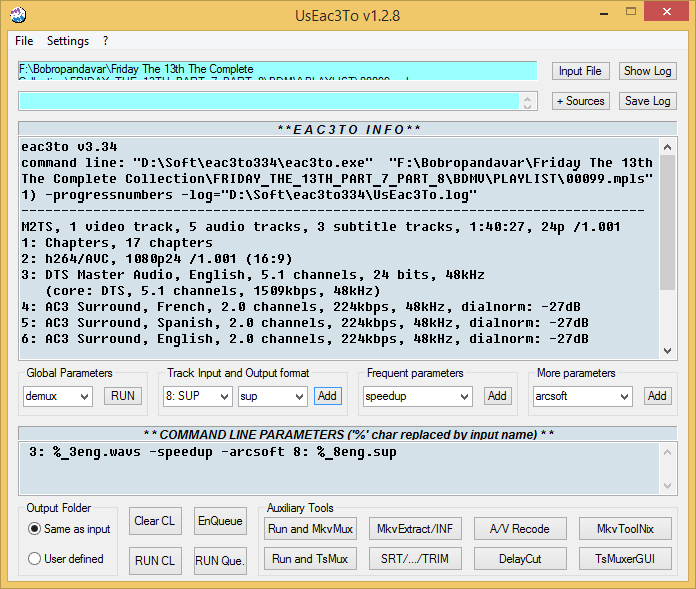Click command line box scroll-down arrow

pyautogui.click(x=667, y=486)
